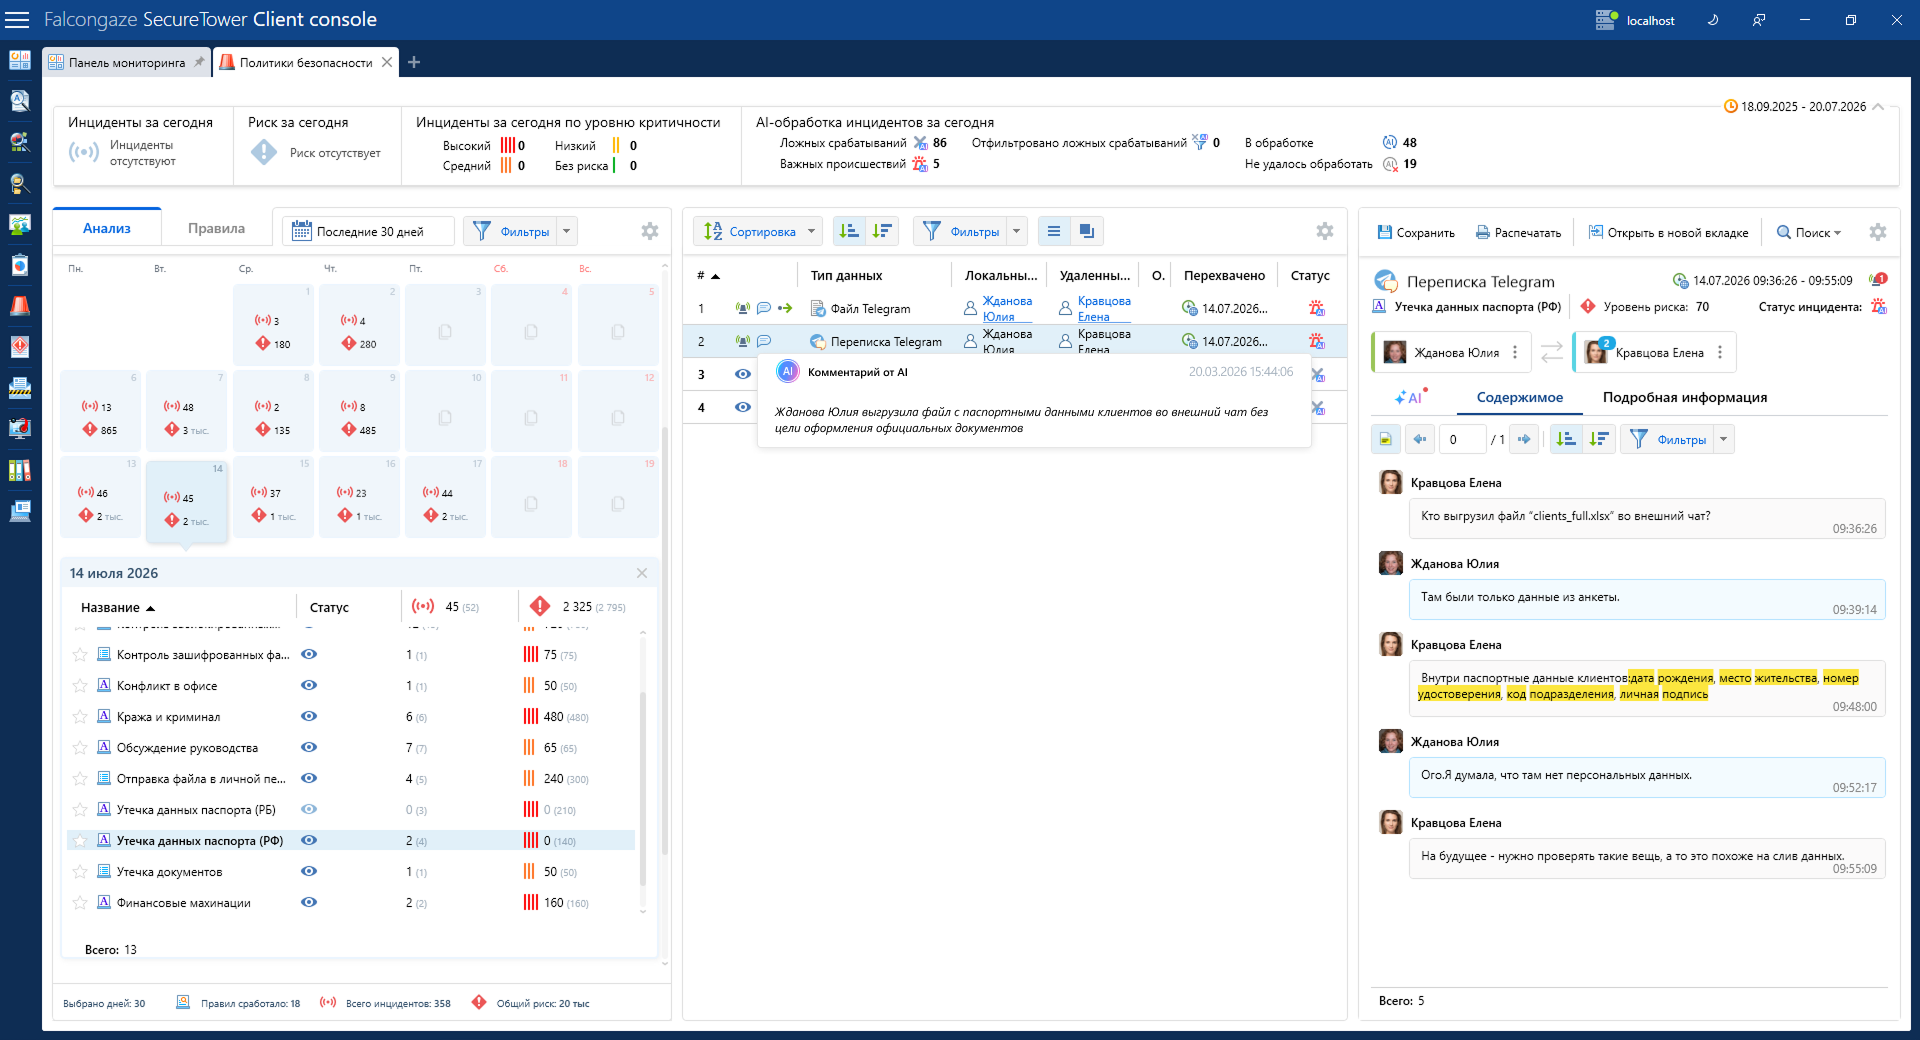Open the pin icon on Панель мониторинга tab
1920x1040 pixels.
(x=199, y=62)
